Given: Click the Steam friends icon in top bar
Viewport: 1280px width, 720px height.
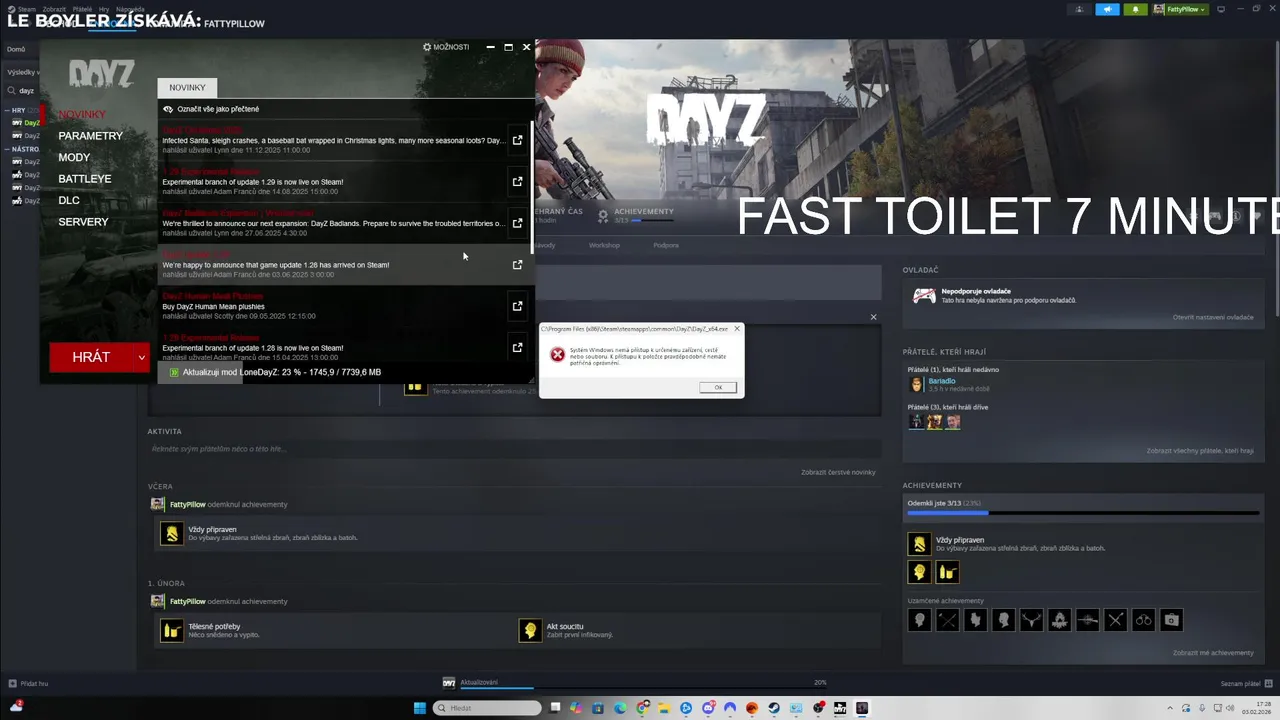Looking at the screenshot, I should pos(1079,9).
